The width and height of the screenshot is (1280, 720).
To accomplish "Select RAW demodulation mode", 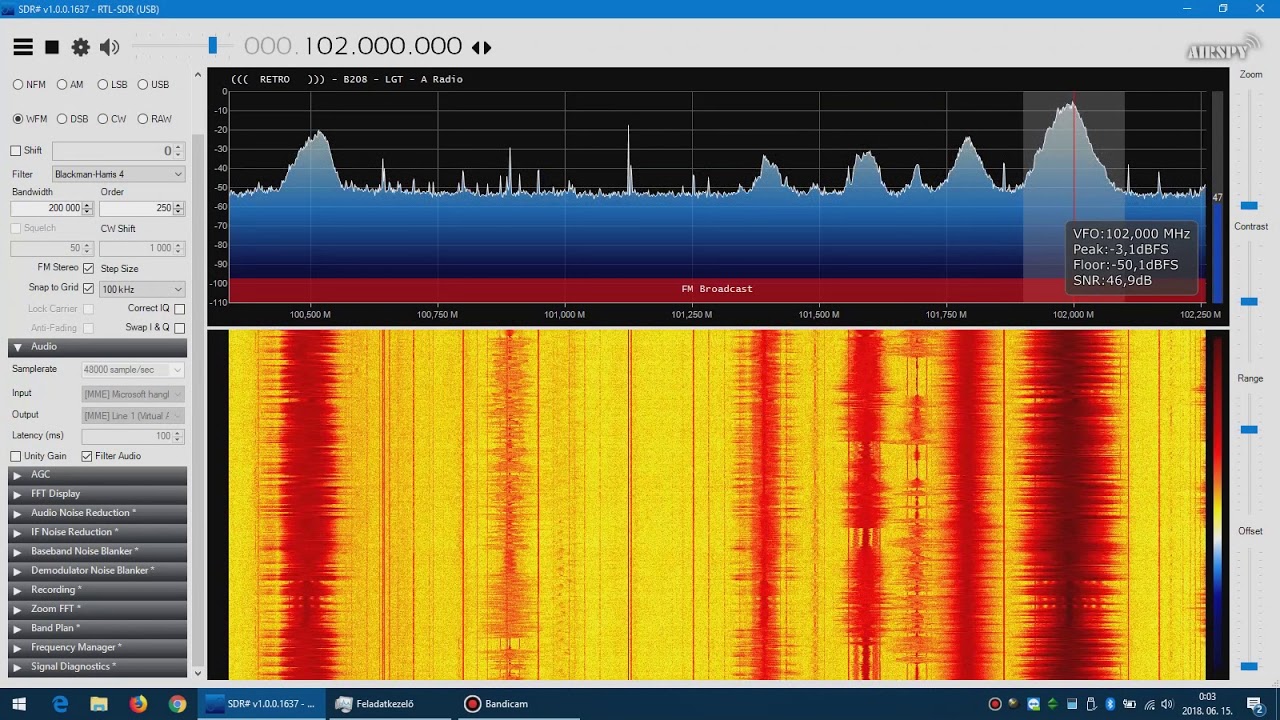I will 154,119.
